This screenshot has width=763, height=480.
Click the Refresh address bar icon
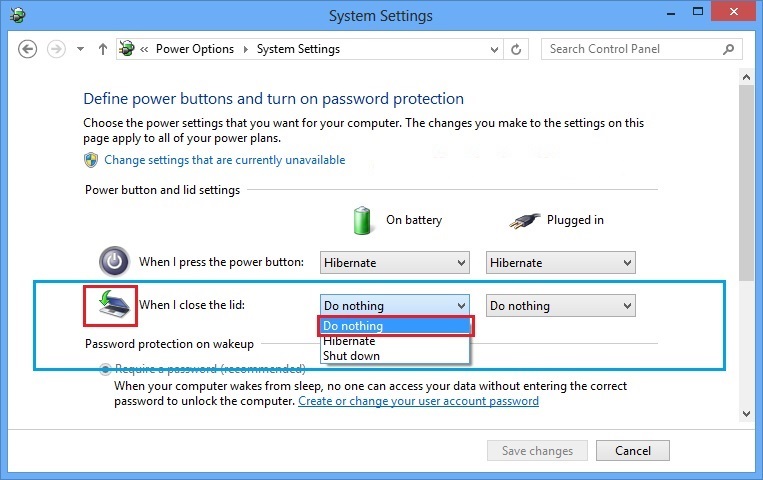coord(516,49)
